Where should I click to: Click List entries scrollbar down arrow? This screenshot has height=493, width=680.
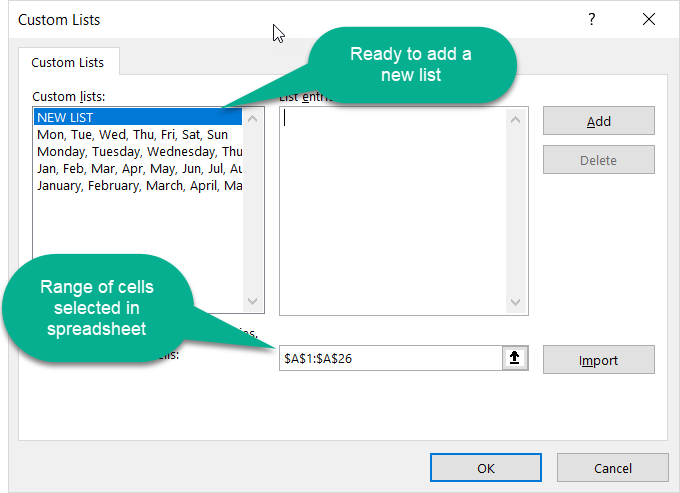515,302
